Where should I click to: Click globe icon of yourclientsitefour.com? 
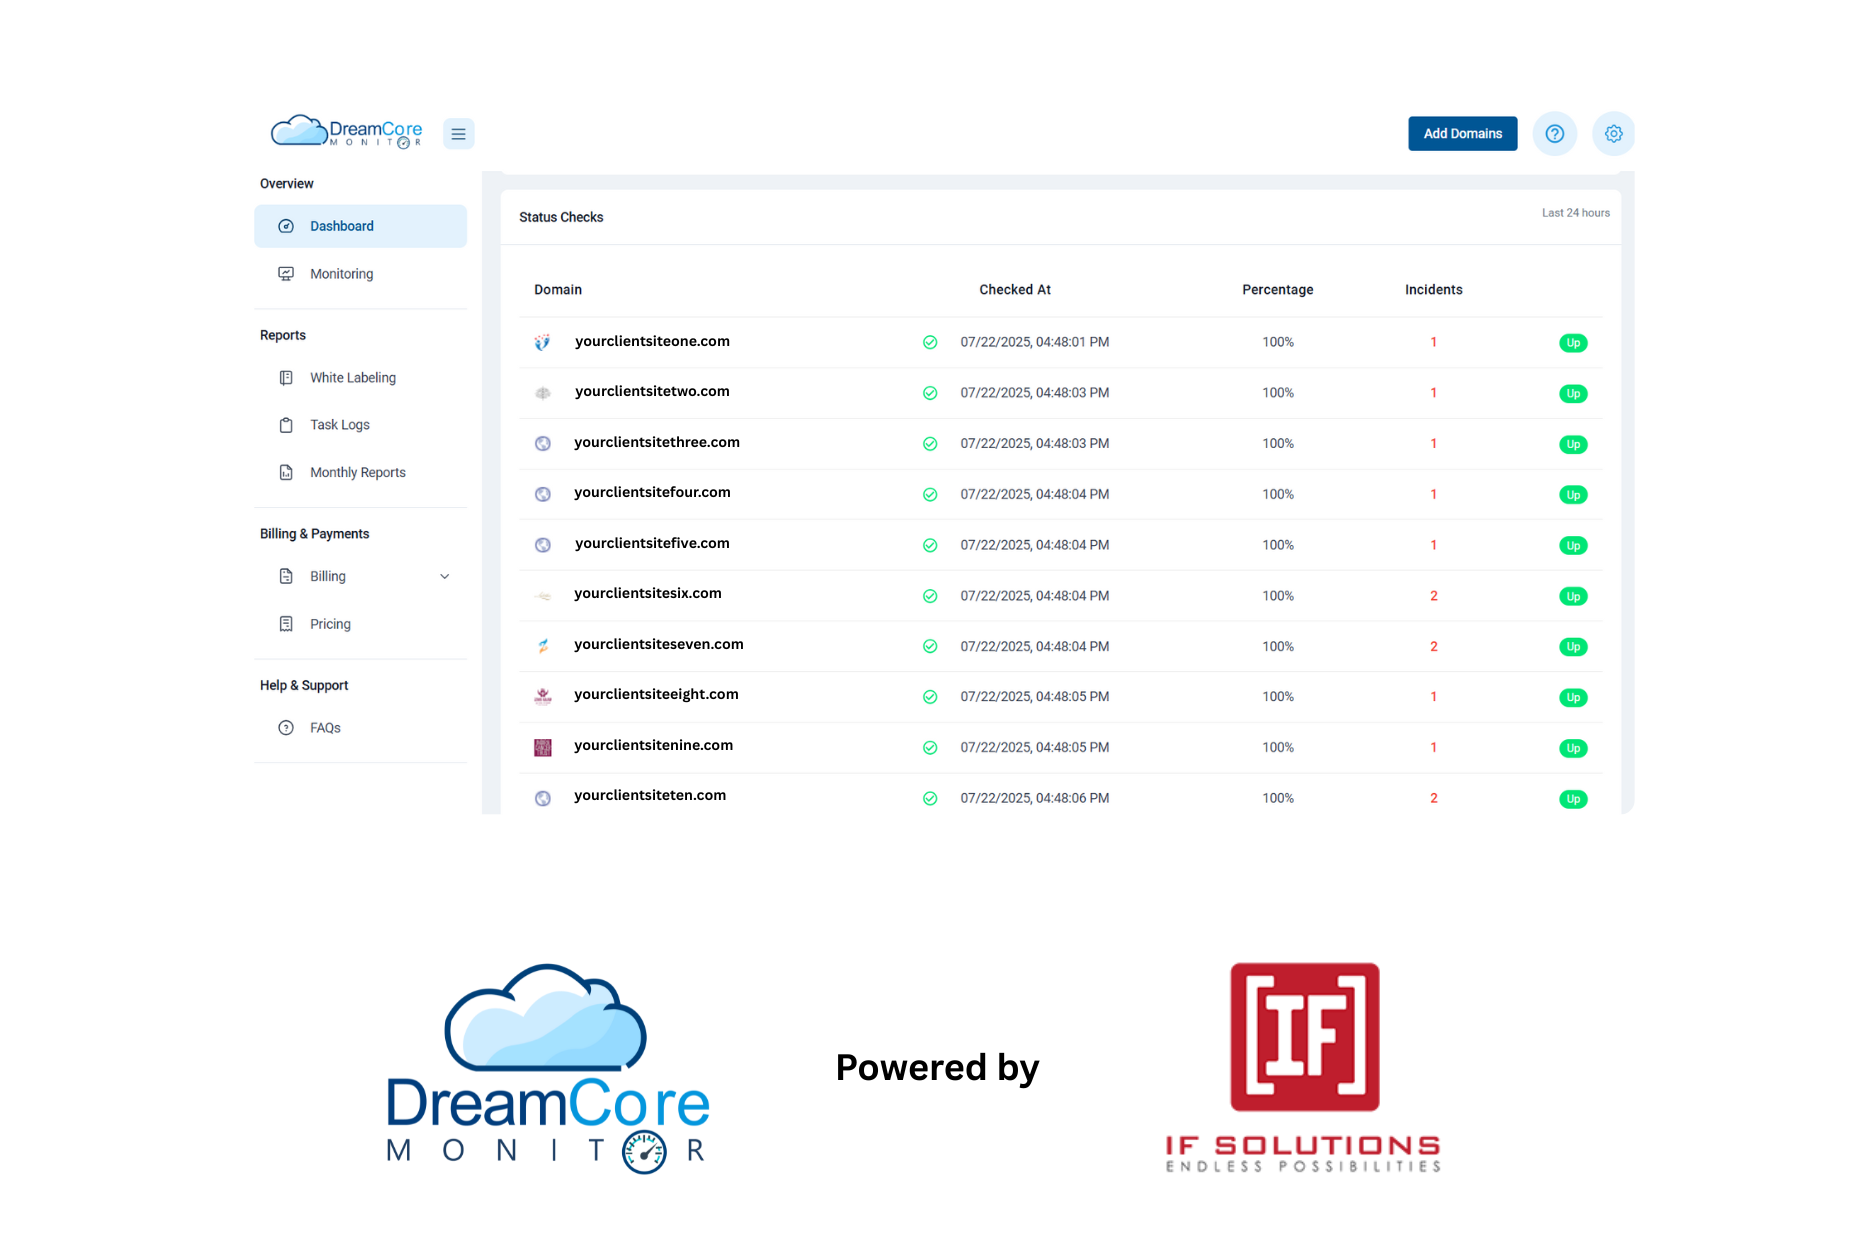pos(543,494)
